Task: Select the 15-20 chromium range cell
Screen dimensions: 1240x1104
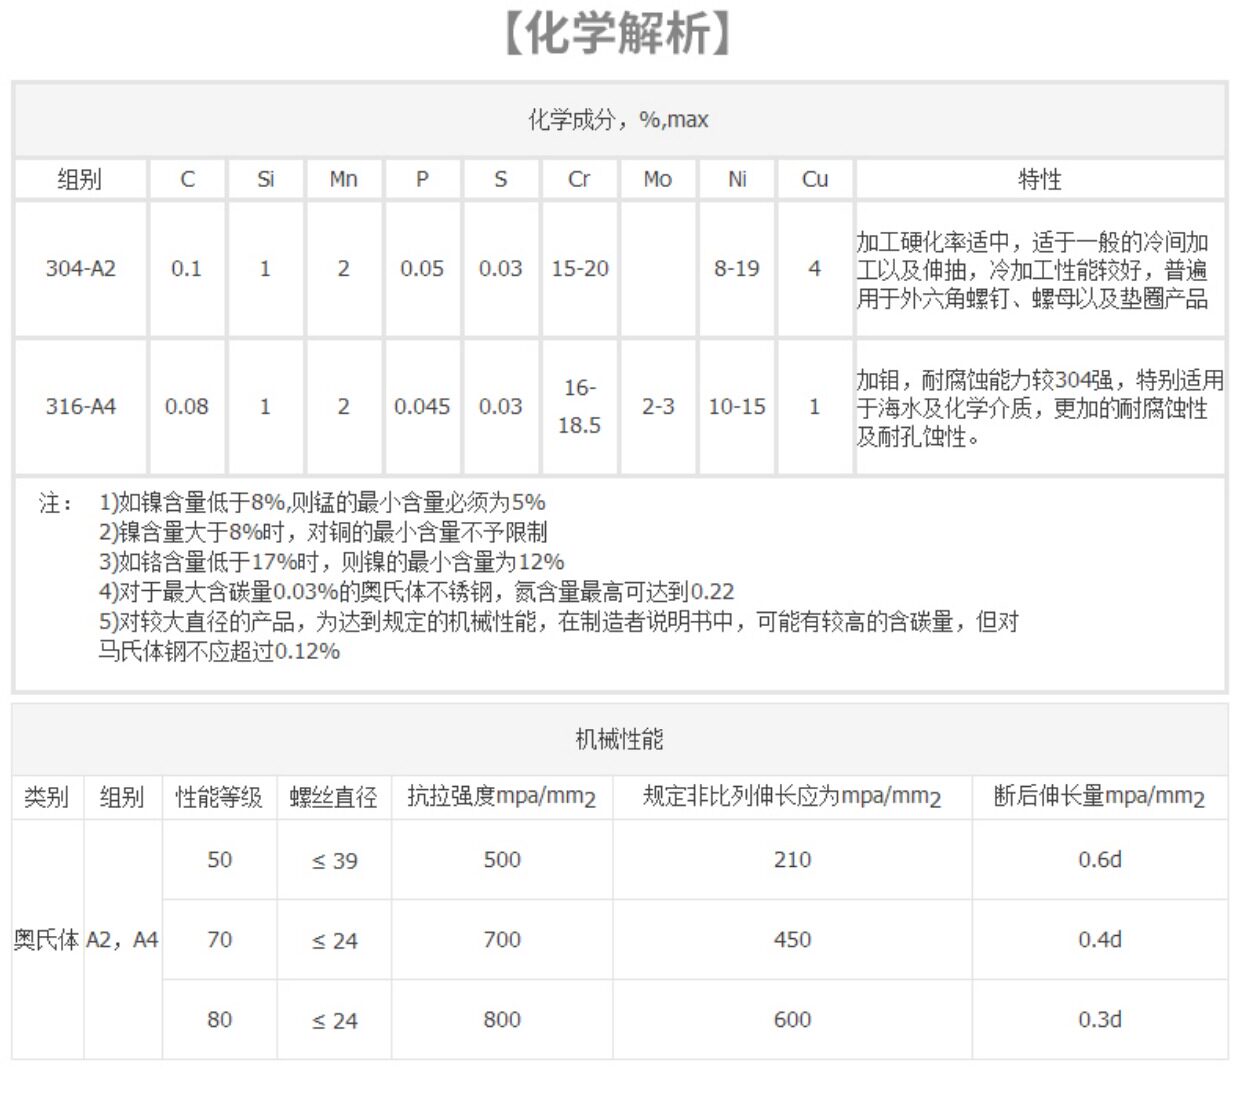Action: 580,269
